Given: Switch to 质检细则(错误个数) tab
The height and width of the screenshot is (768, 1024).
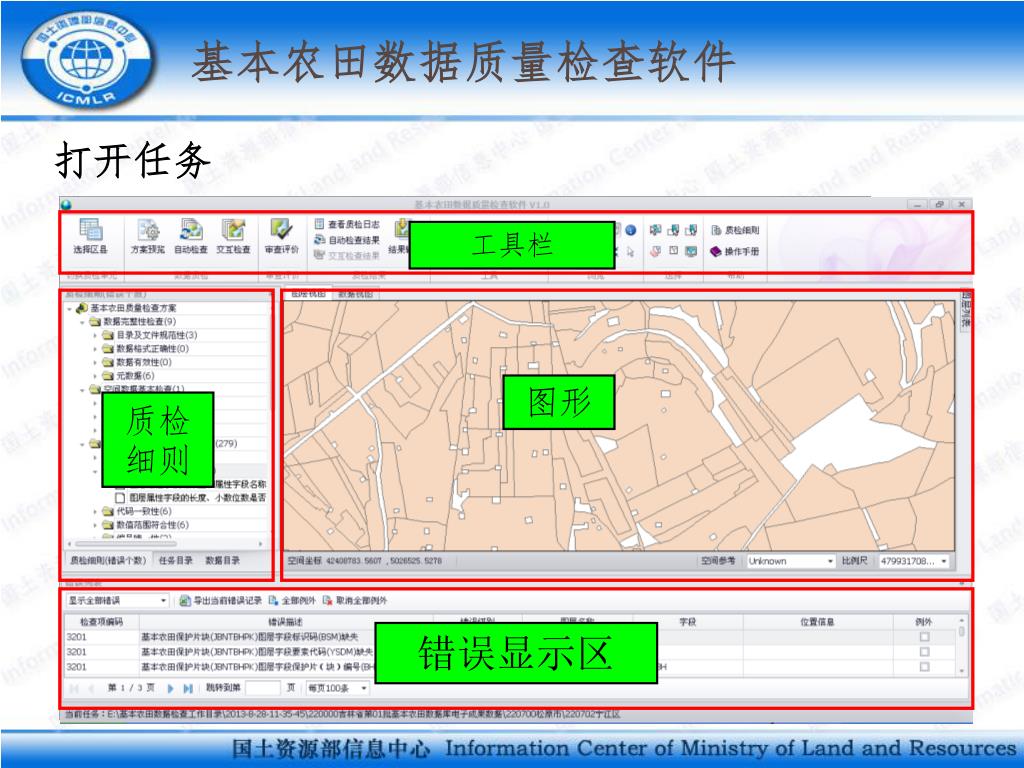Looking at the screenshot, I should (x=108, y=560).
